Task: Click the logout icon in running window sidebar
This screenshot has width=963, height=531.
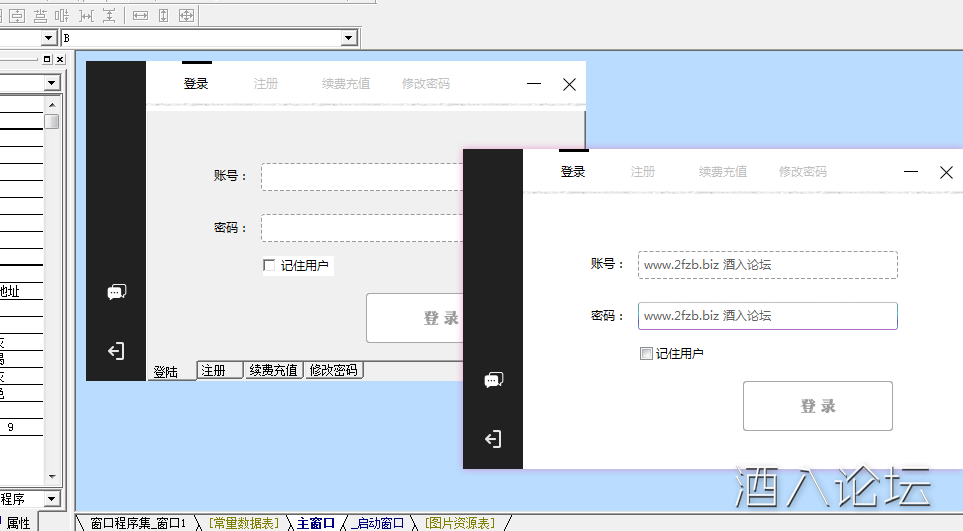Action: pos(493,439)
